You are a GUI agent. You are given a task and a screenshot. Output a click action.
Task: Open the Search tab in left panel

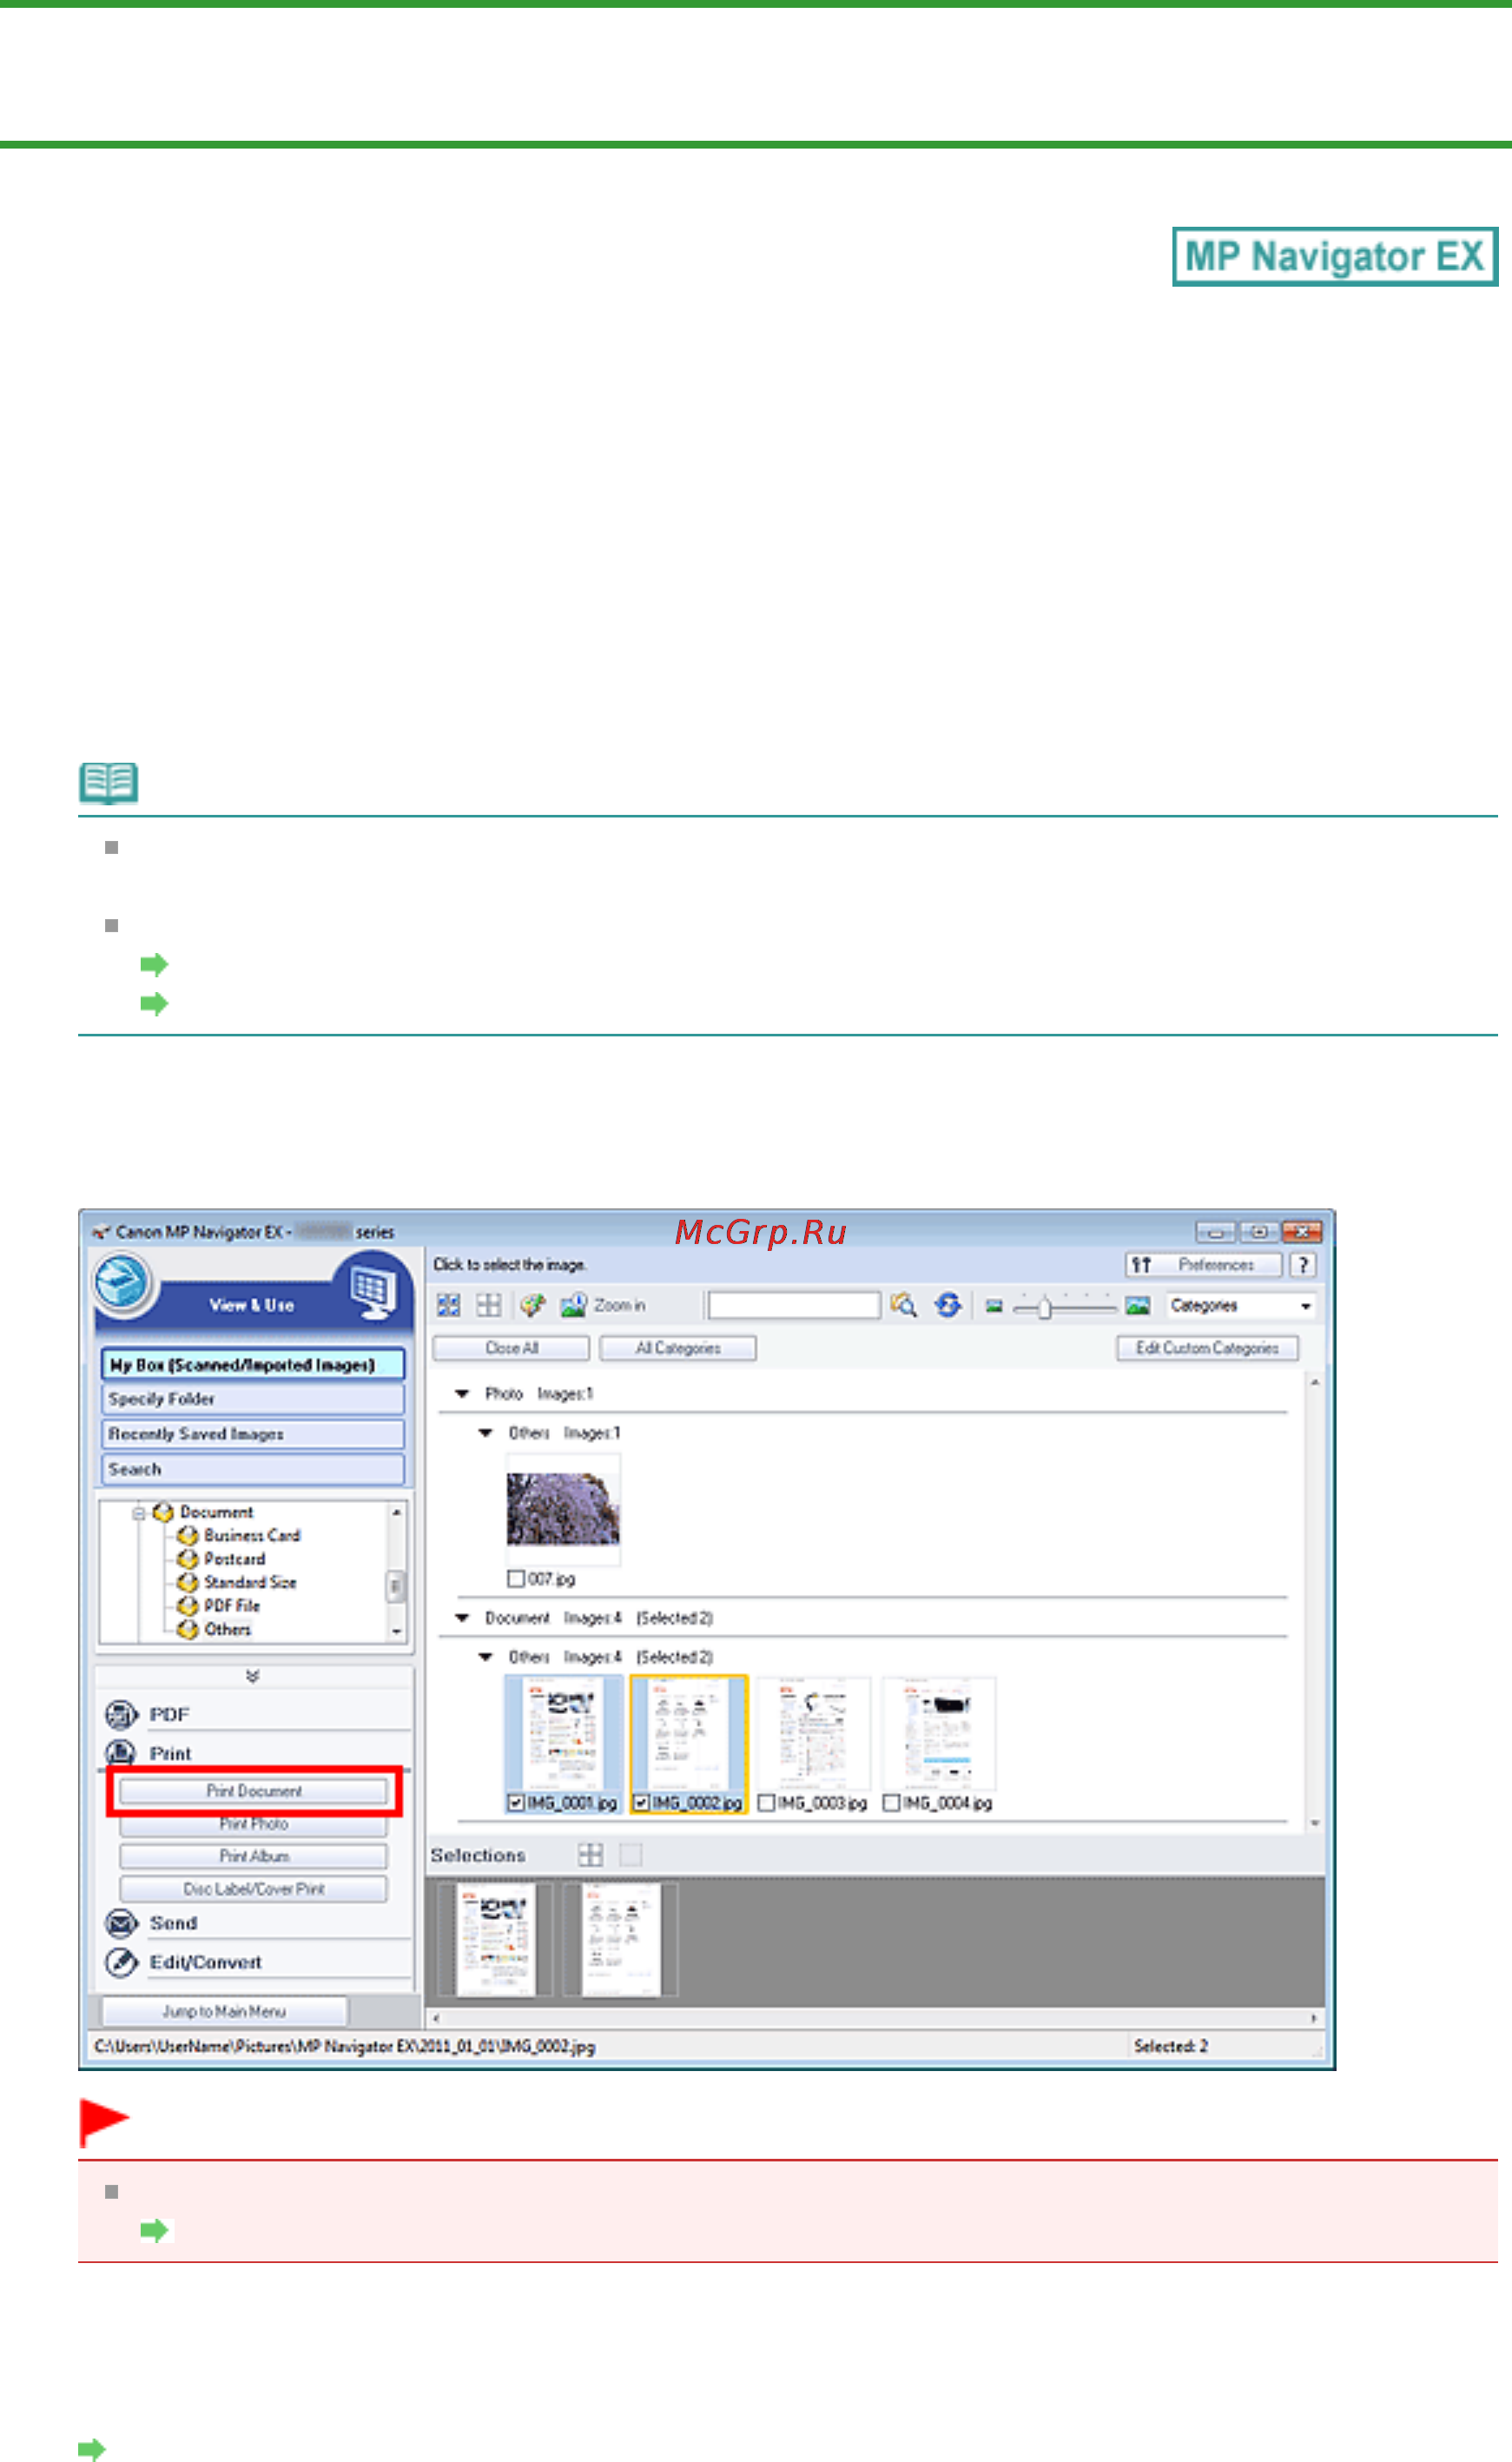point(253,1469)
